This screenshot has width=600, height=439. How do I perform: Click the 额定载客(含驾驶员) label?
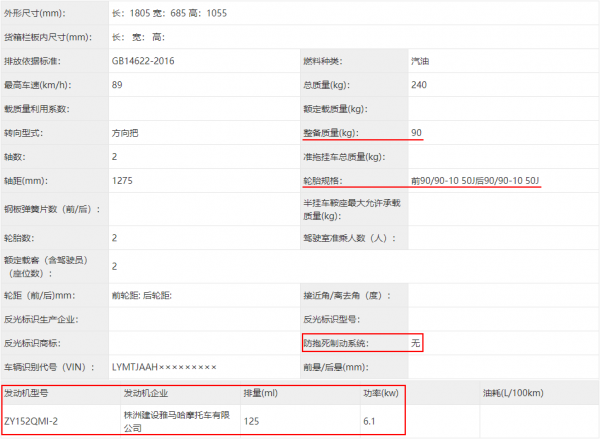click(46, 267)
